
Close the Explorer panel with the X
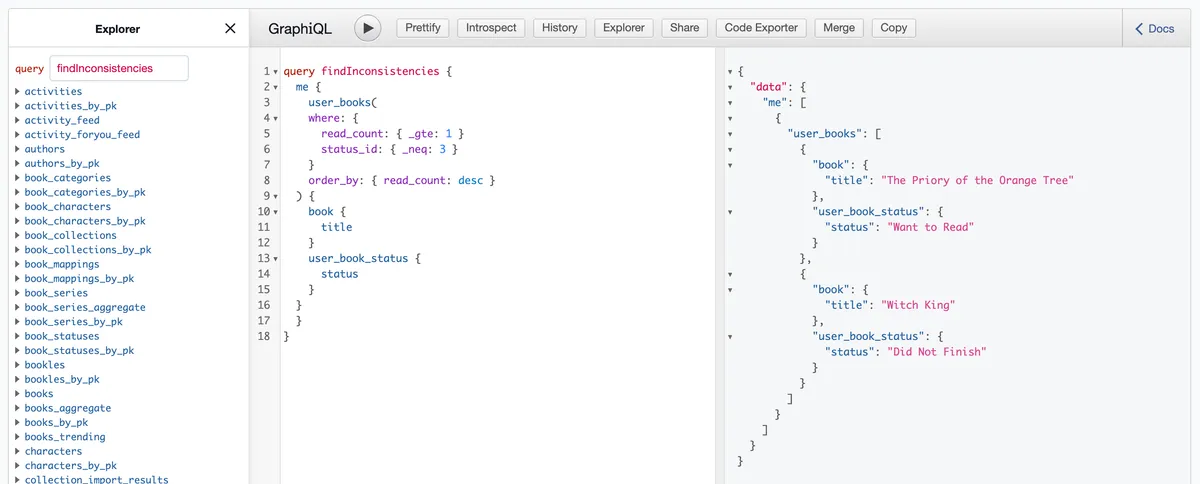[230, 29]
